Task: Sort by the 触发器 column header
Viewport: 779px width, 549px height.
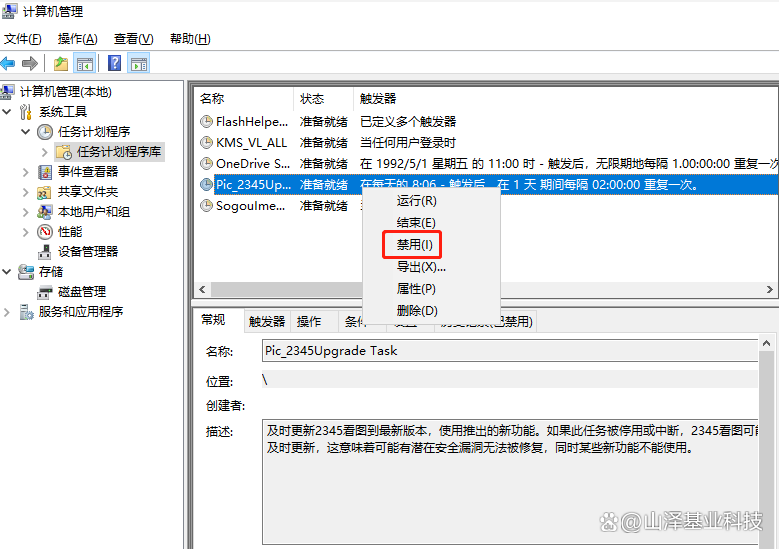Action: (x=378, y=99)
